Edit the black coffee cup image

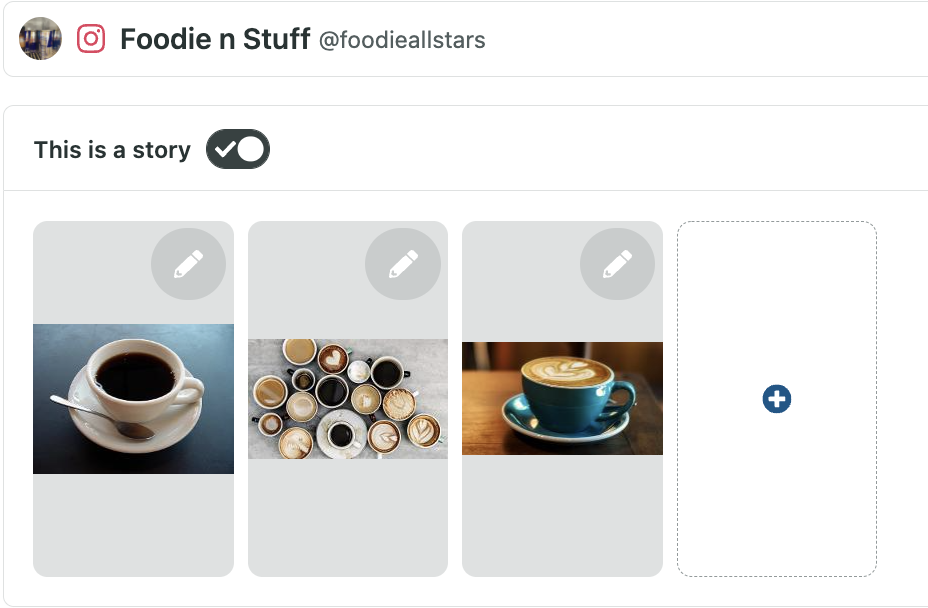pos(188,264)
